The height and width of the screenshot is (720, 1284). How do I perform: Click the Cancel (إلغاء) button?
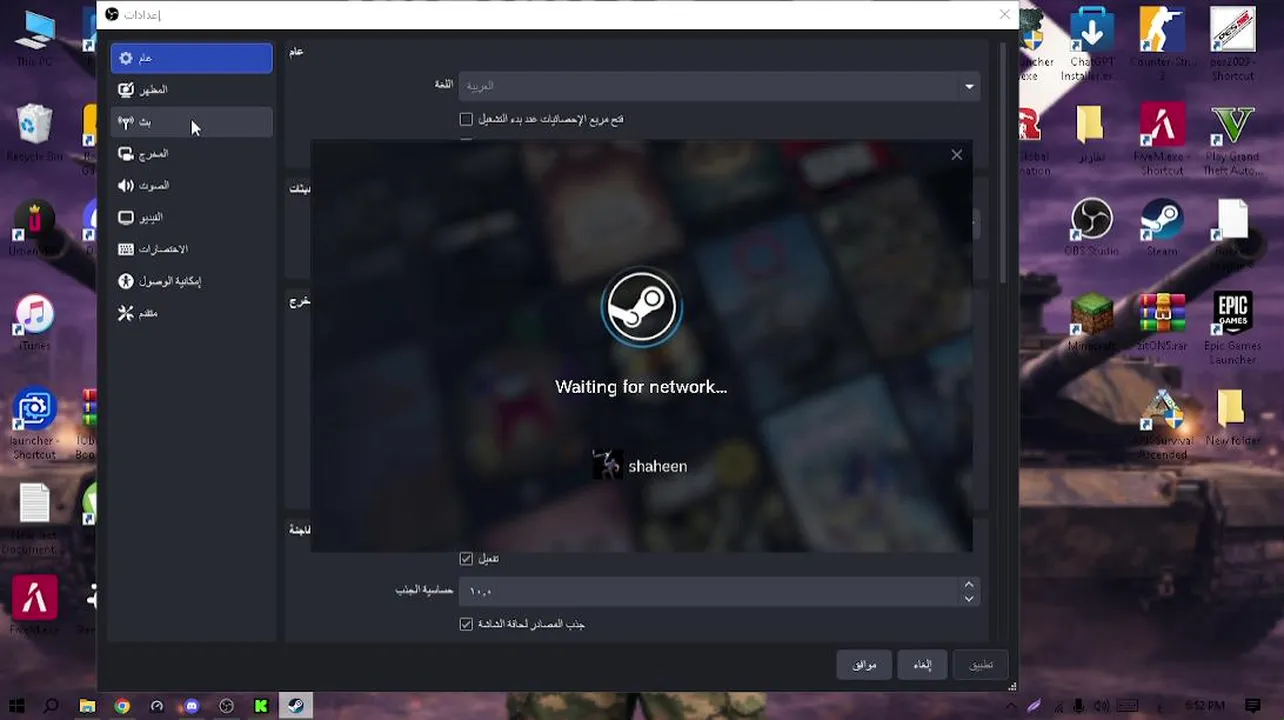(x=923, y=665)
